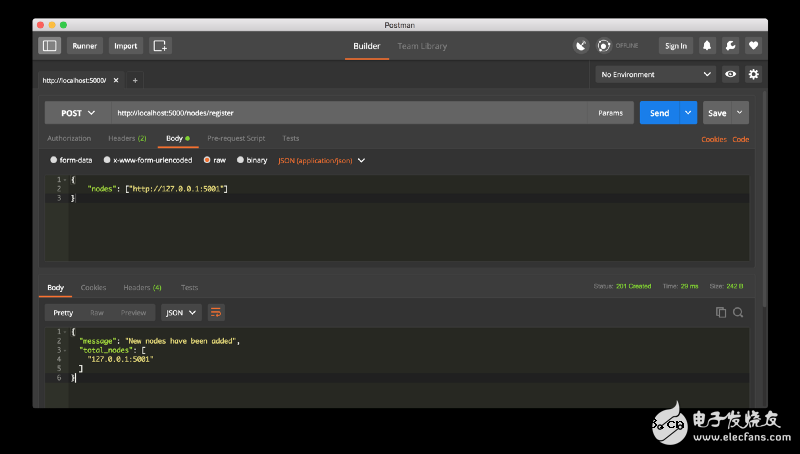Search within the response body
The width and height of the screenshot is (800, 454).
coord(738,312)
